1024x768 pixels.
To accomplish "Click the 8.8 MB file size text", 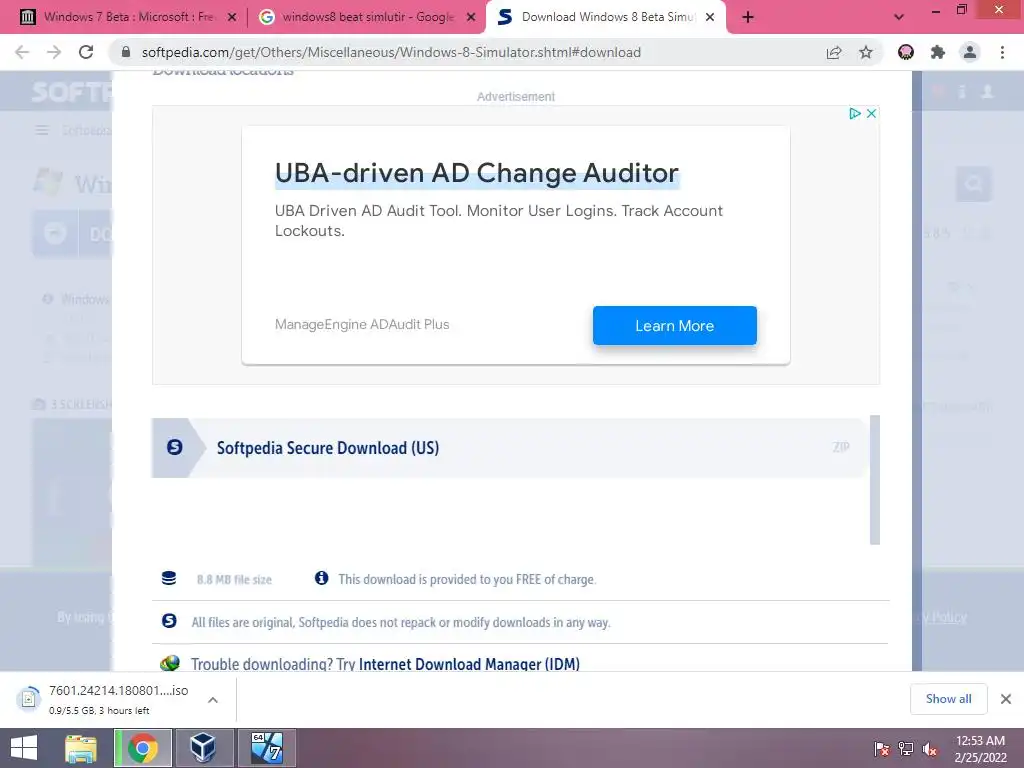I will tap(234, 579).
